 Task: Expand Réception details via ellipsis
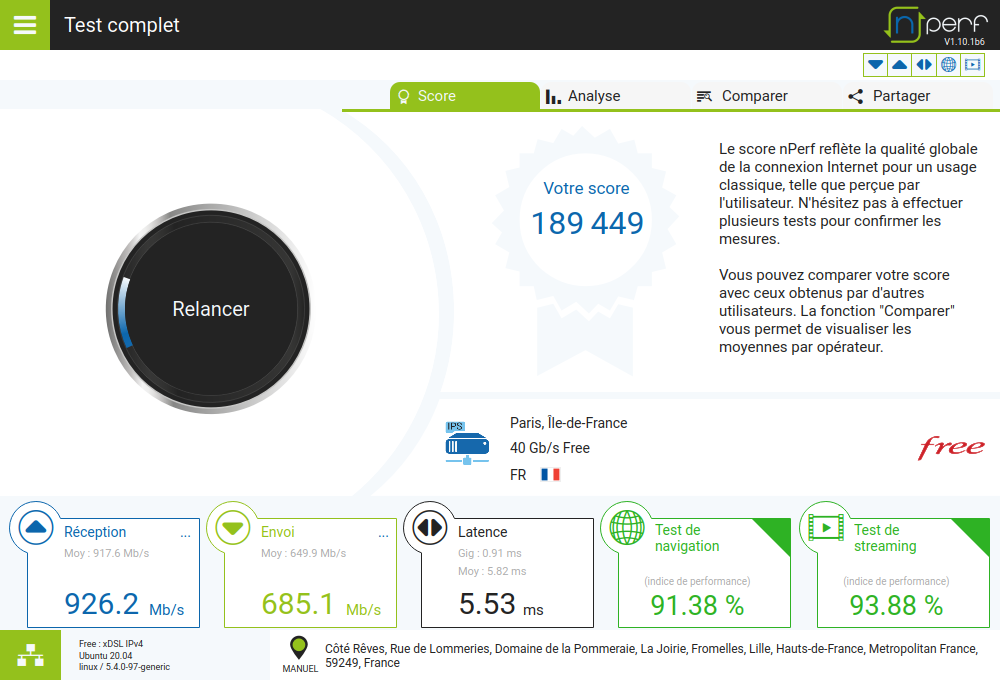point(186,535)
